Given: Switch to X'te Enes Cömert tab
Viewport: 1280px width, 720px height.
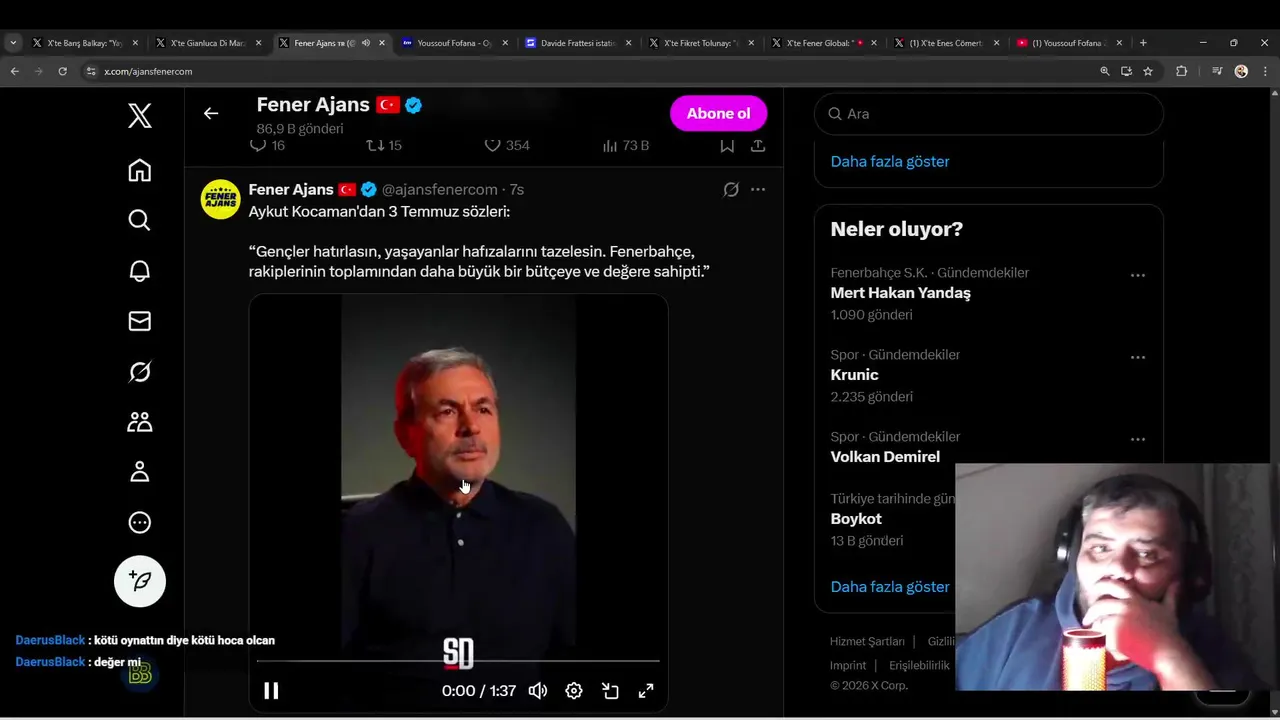Looking at the screenshot, I should pos(948,43).
